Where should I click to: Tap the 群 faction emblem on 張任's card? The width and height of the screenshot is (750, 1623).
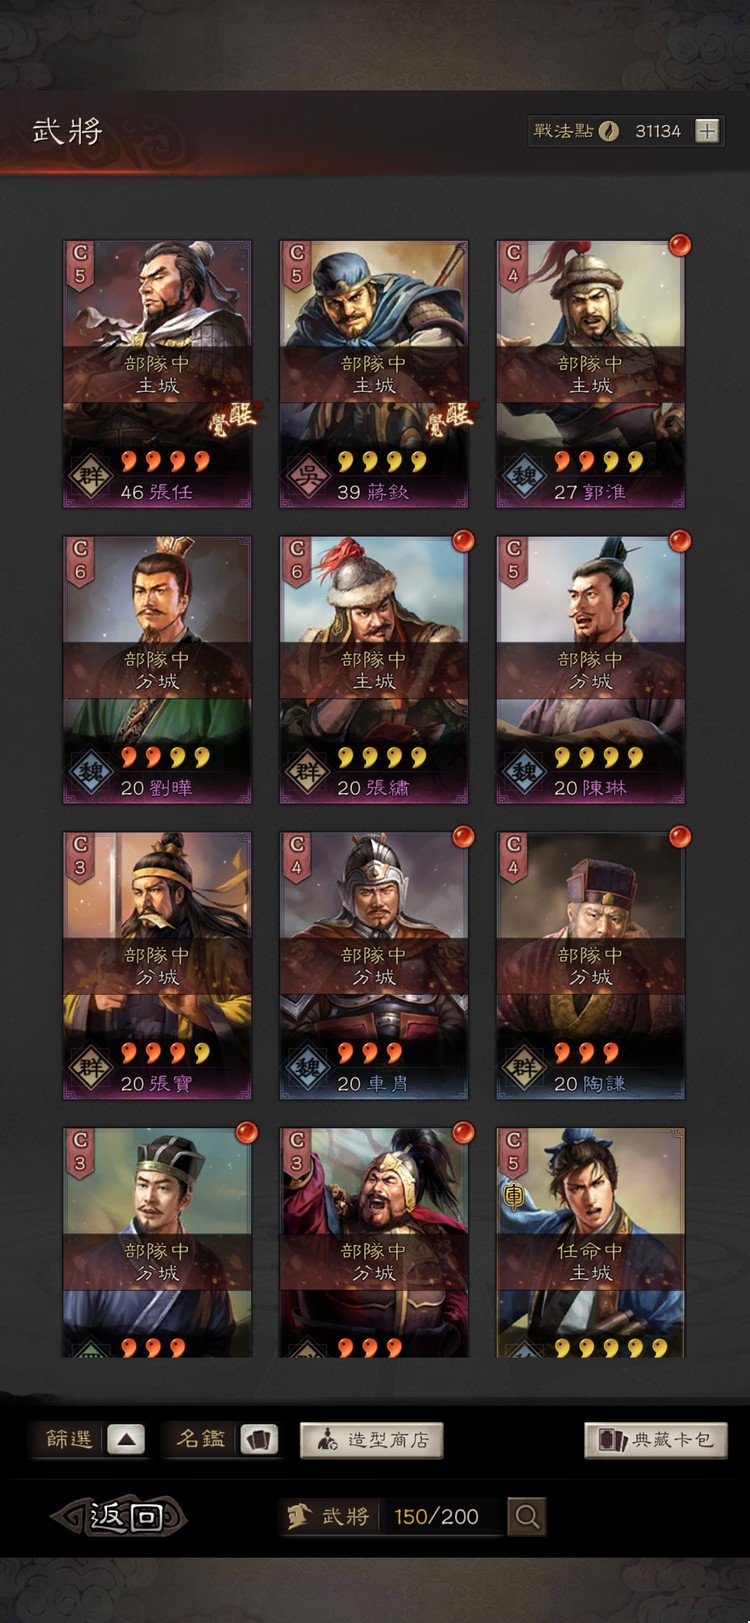pyautogui.click(x=90, y=476)
